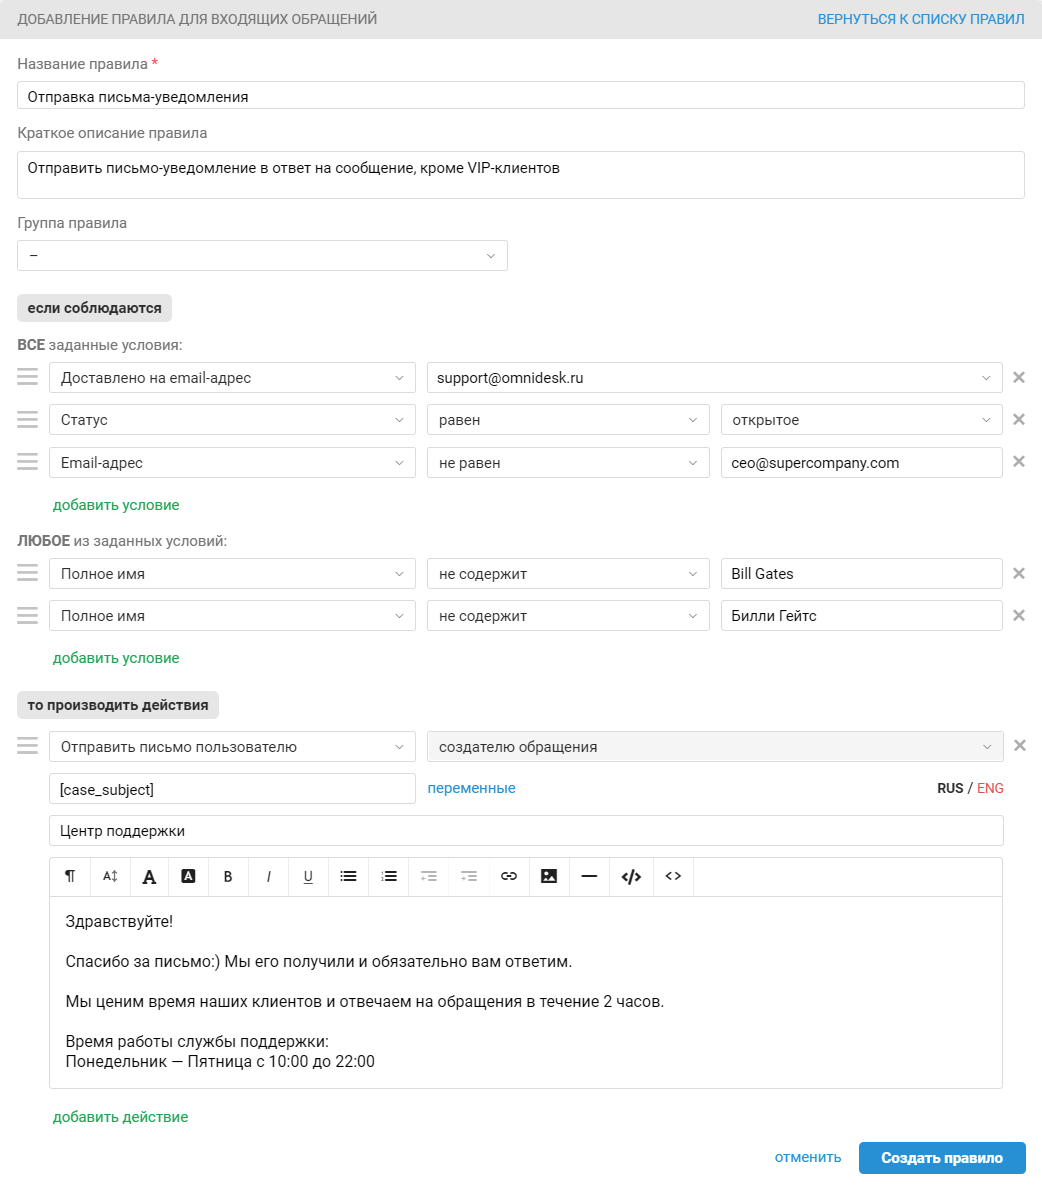
Task: Open the 'Доставлено на email-адрес' condition dropdown
Action: pos(232,378)
